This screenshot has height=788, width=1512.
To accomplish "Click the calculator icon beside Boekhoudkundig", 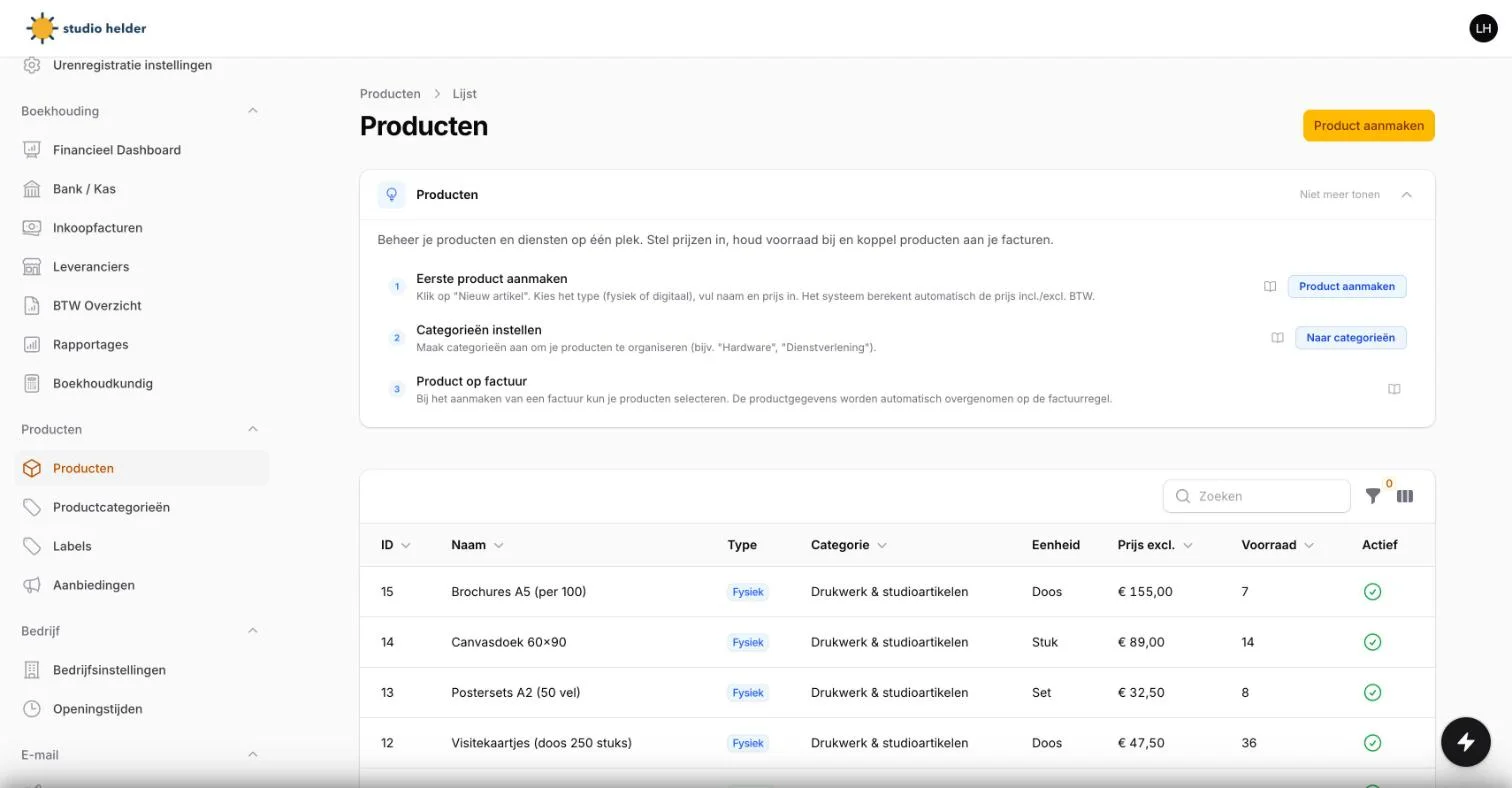I will click(32, 383).
